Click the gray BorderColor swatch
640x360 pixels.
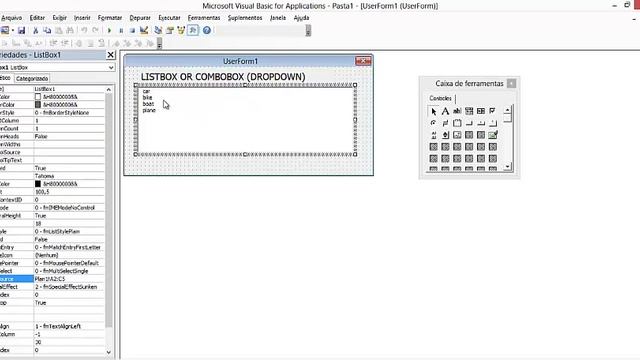click(38, 104)
